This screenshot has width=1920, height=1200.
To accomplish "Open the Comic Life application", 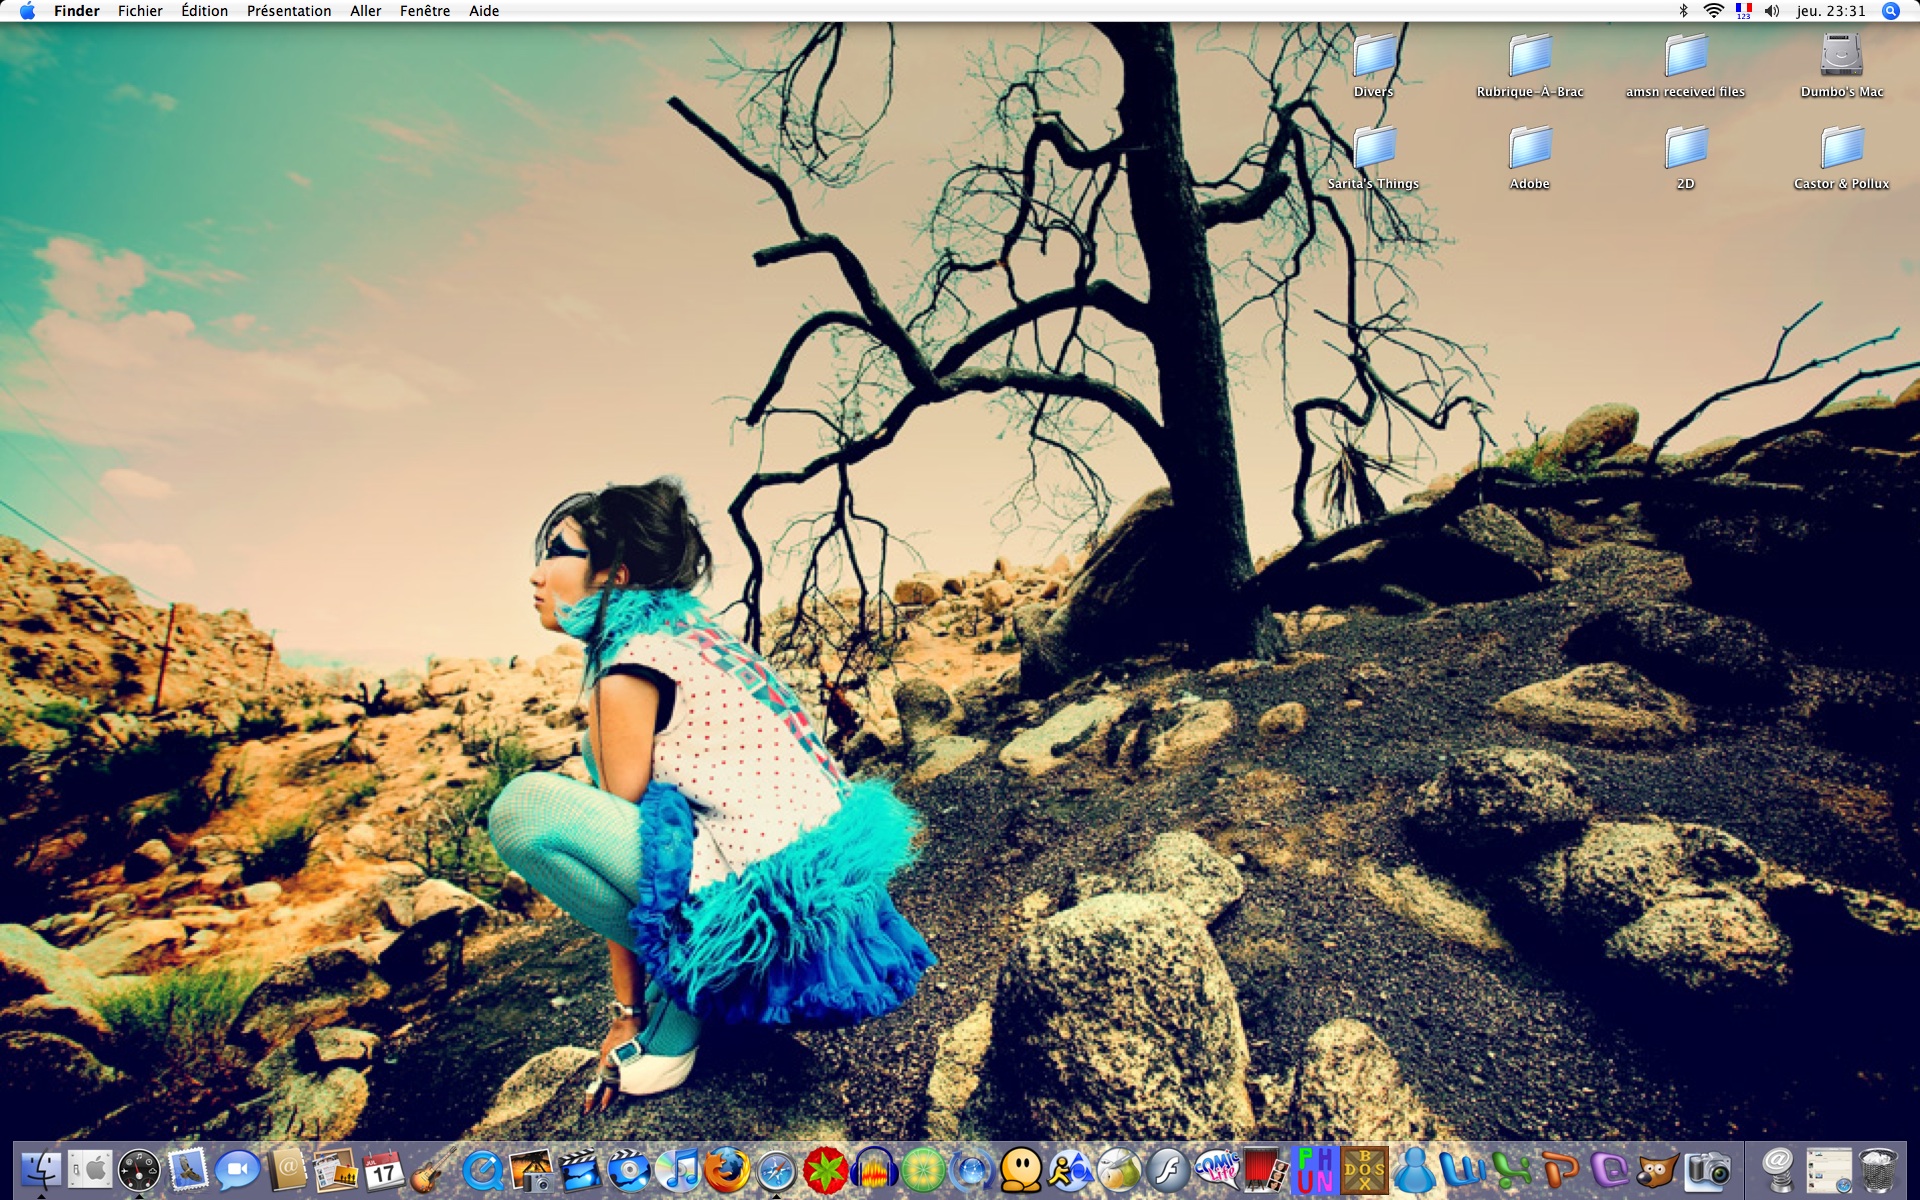I will pos(1216,1169).
